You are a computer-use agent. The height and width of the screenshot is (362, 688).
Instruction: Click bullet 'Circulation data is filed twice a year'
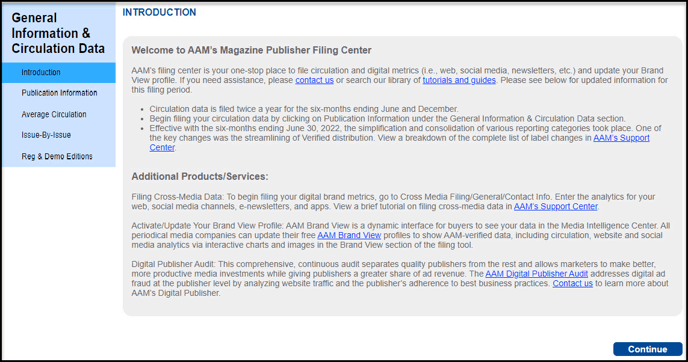pyautogui.click(x=304, y=109)
